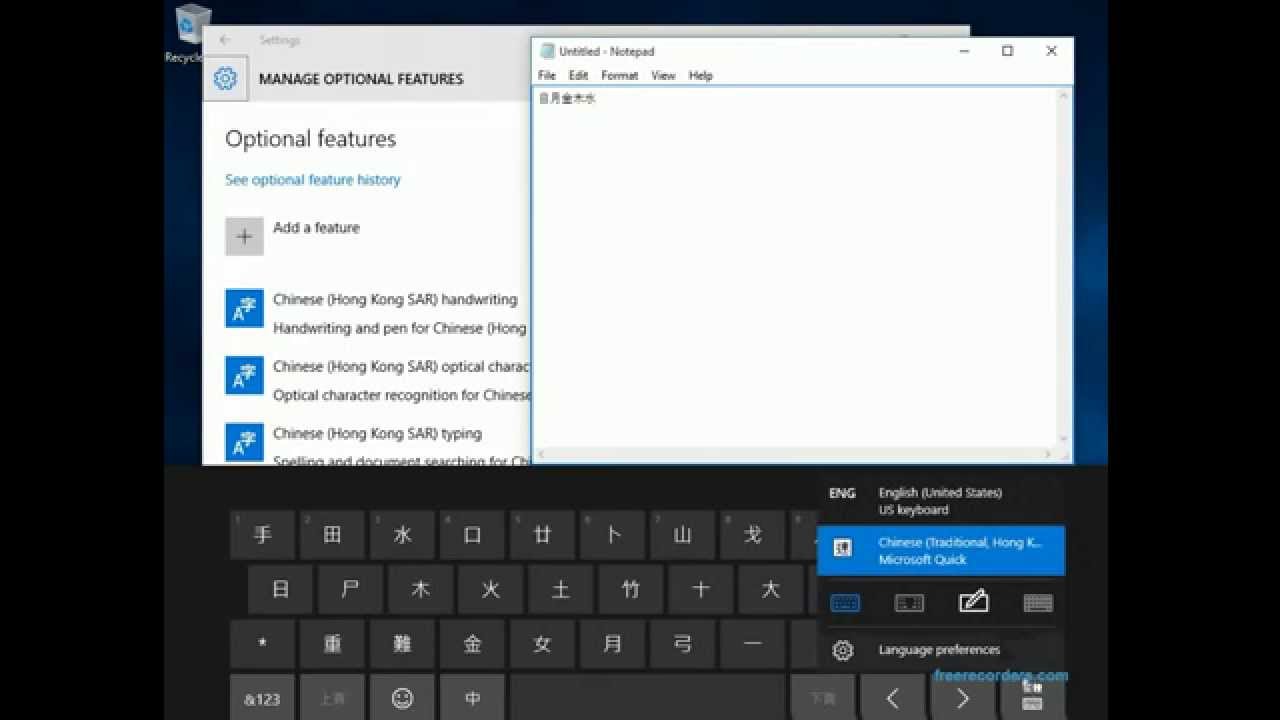
Task: Tap the 廿 key
Action: [542, 535]
